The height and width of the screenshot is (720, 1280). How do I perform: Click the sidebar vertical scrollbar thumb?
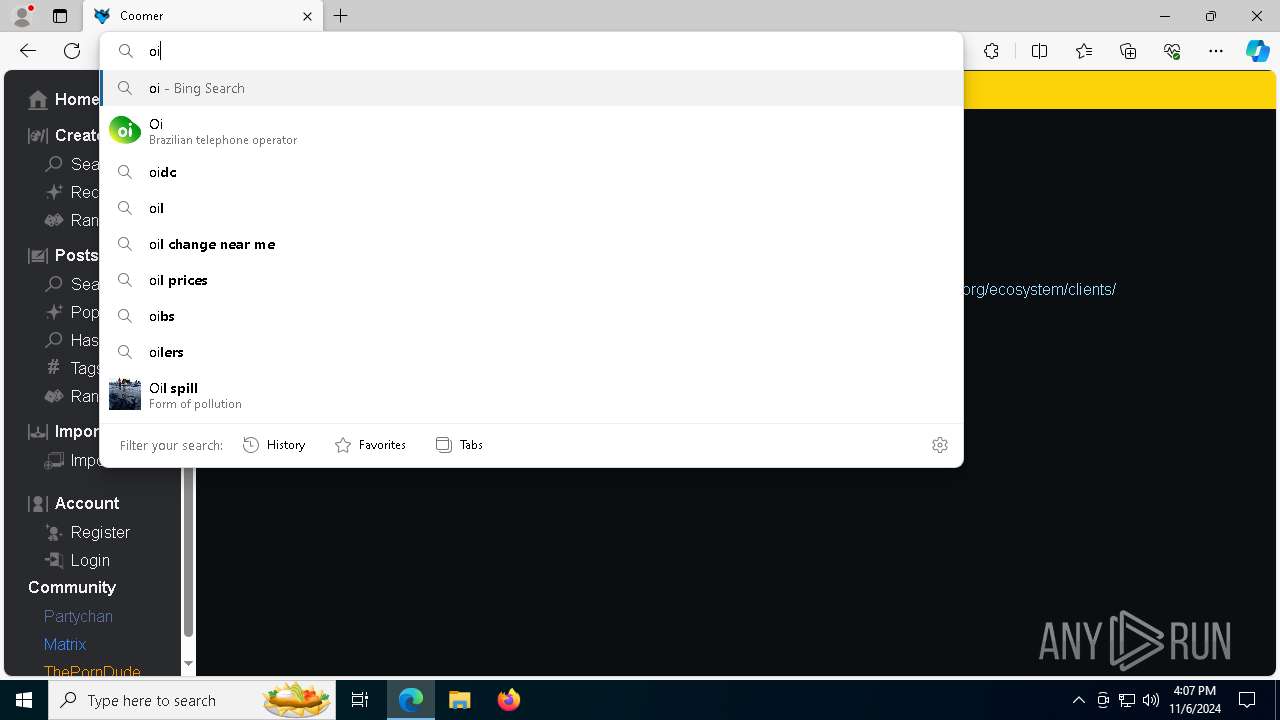(x=188, y=552)
